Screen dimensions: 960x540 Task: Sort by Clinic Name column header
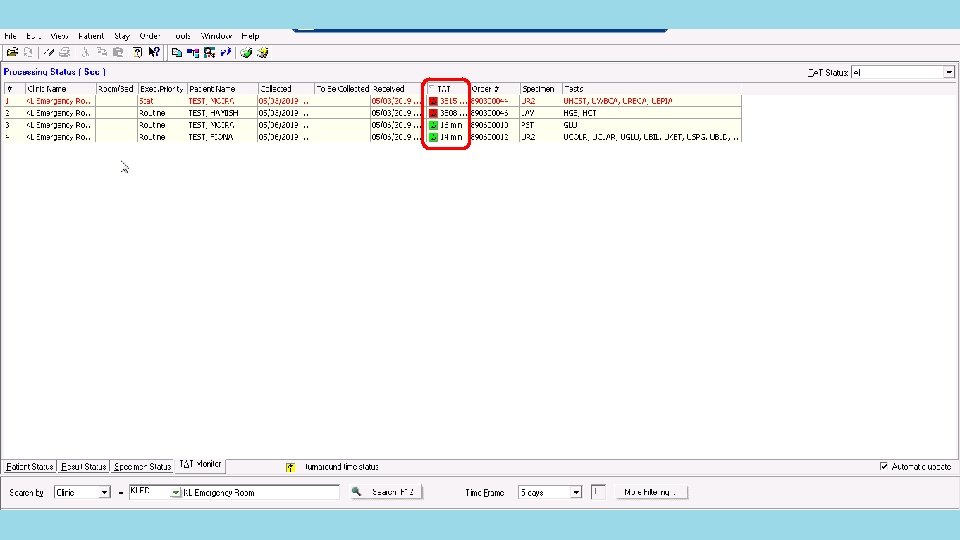[61, 89]
